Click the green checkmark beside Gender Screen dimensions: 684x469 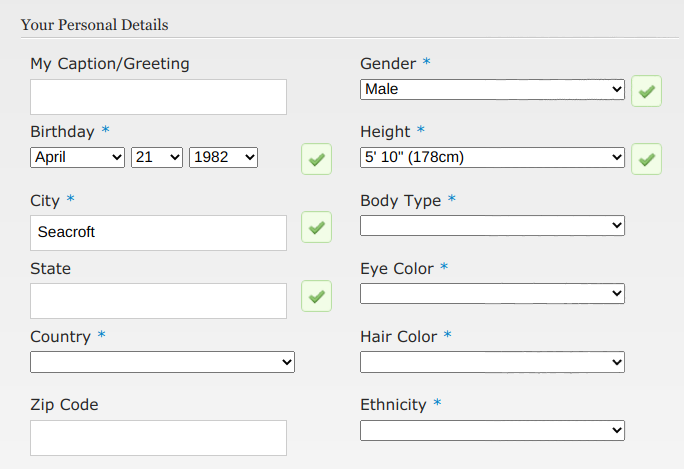[646, 91]
